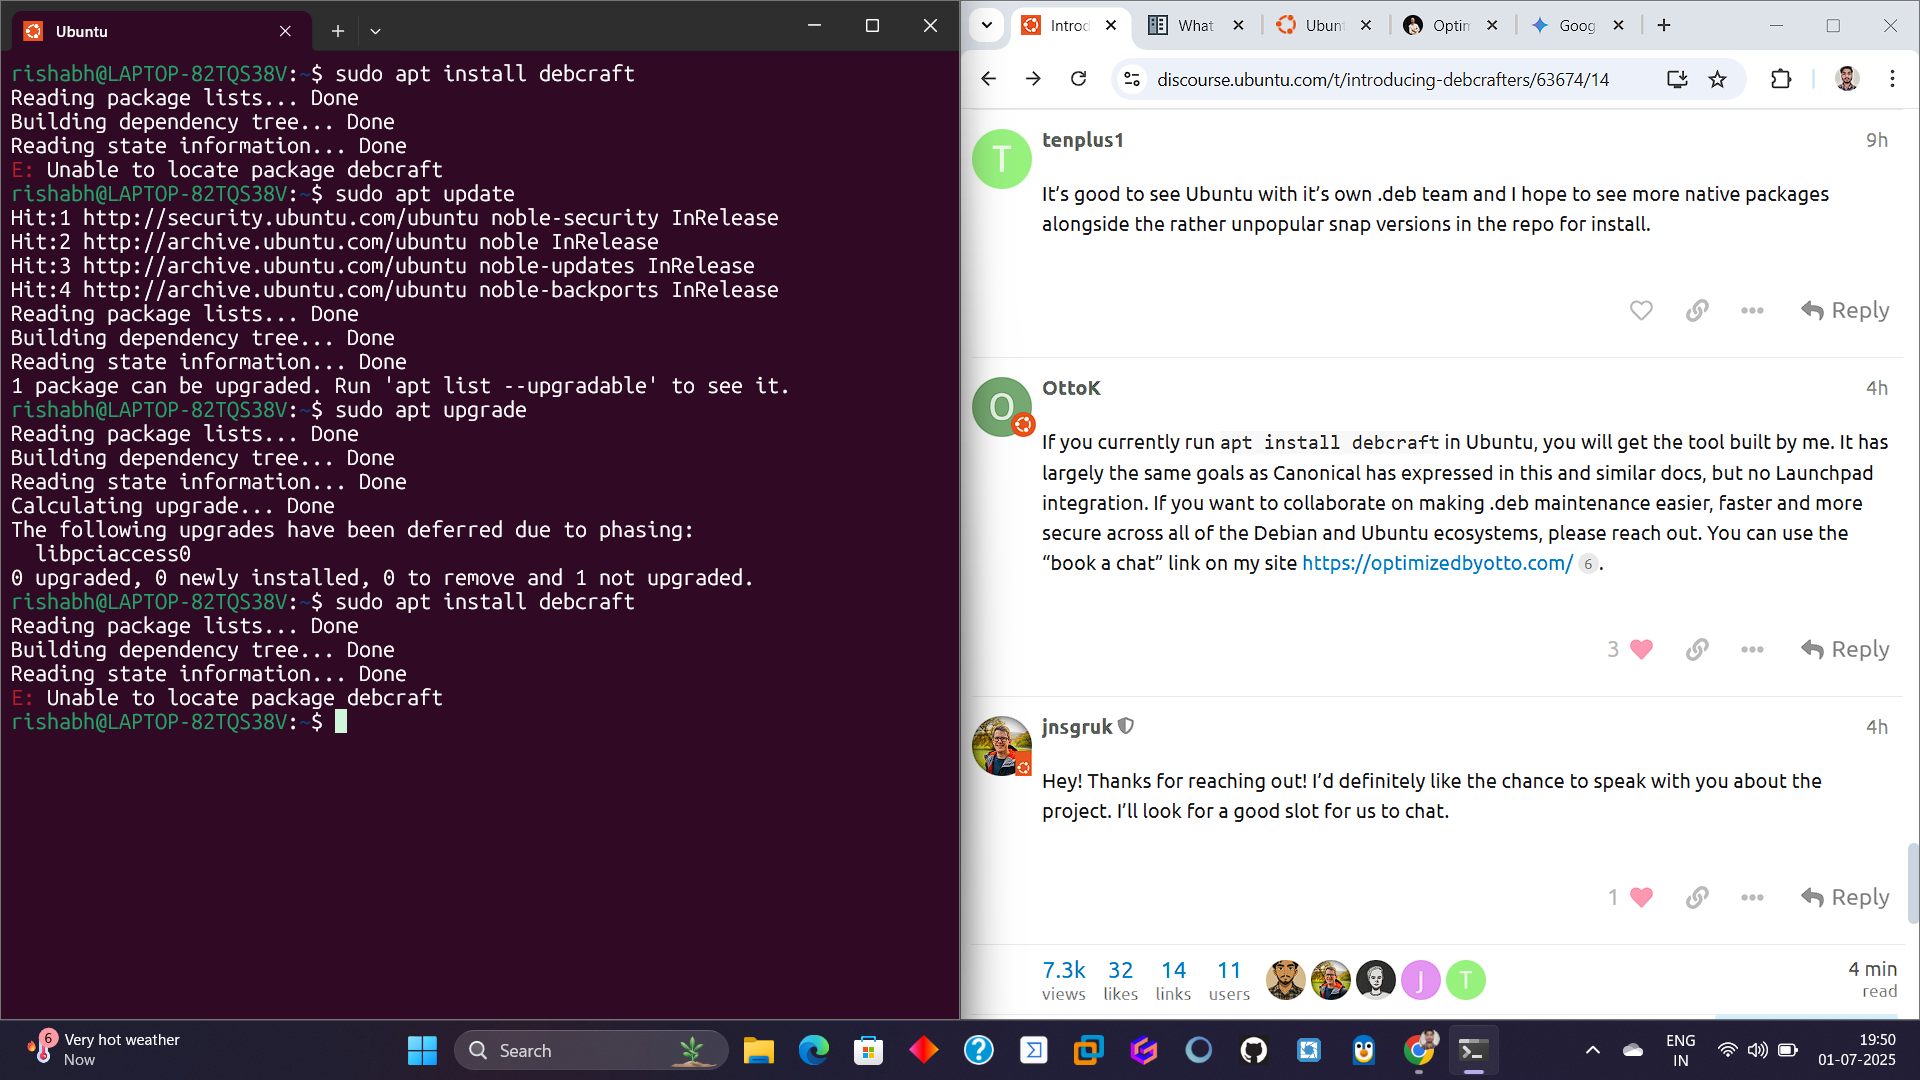Toggle the like heart on OttoK's post
Screen dimensions: 1920x1080
point(1641,649)
